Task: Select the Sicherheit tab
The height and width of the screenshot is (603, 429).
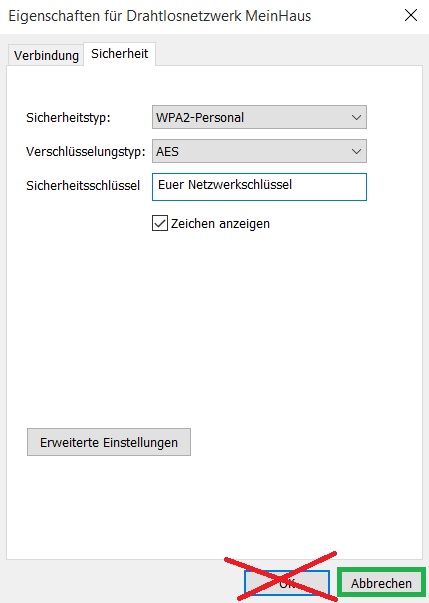Action: click(120, 54)
